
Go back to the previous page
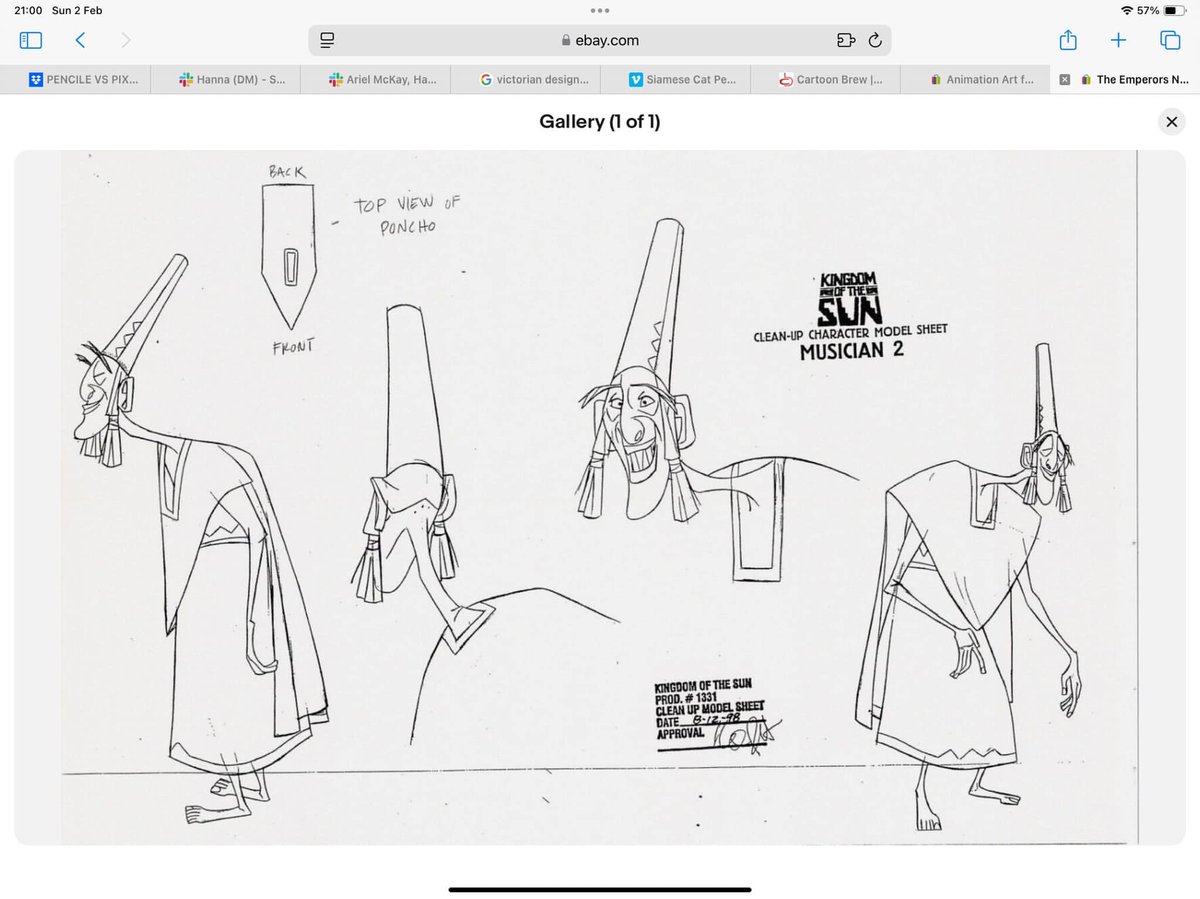point(80,40)
